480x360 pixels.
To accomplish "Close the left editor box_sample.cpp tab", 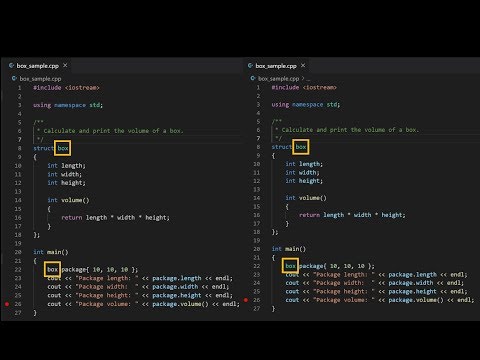I will [65, 65].
